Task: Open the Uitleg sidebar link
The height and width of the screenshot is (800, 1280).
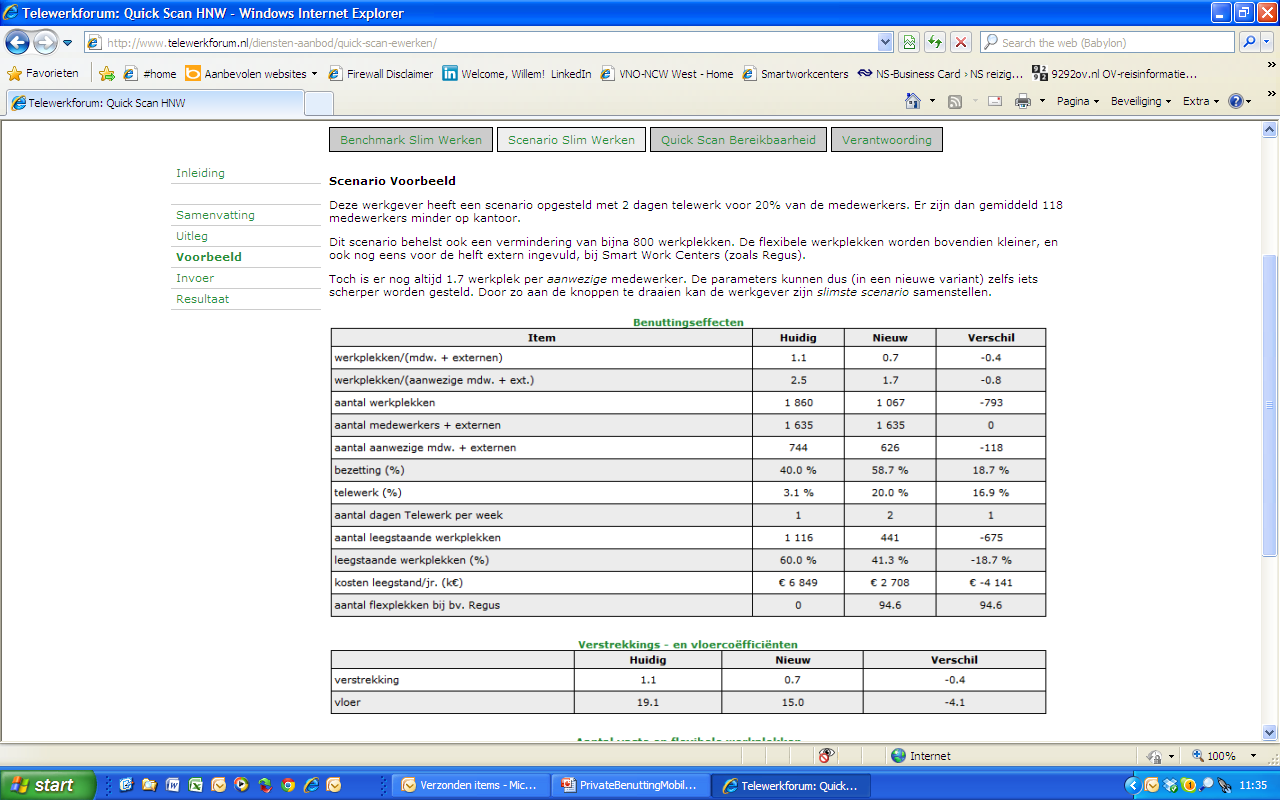Action: pyautogui.click(x=192, y=236)
